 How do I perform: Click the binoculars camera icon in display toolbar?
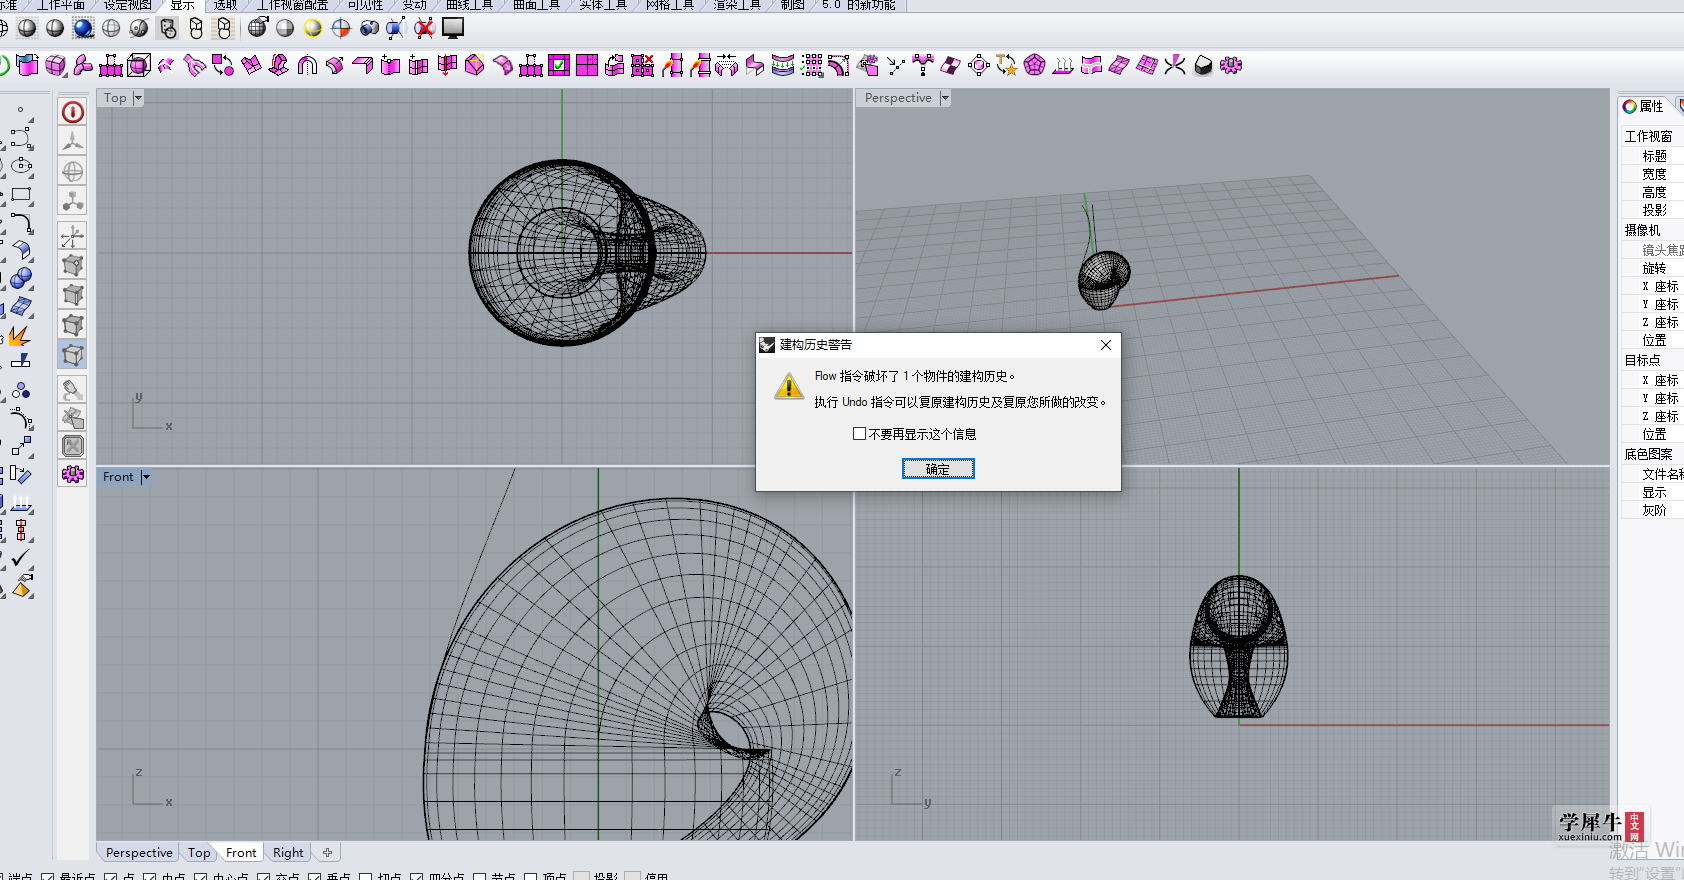tap(369, 28)
